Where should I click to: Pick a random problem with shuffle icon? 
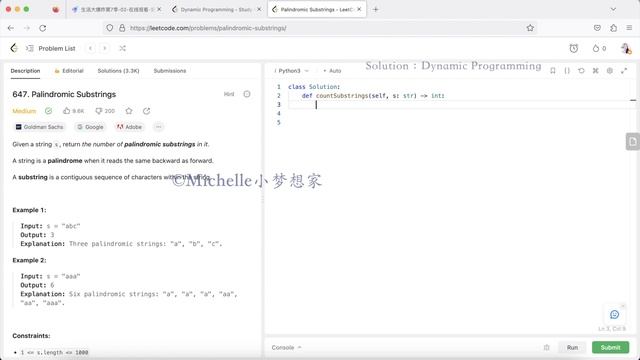(x=122, y=48)
